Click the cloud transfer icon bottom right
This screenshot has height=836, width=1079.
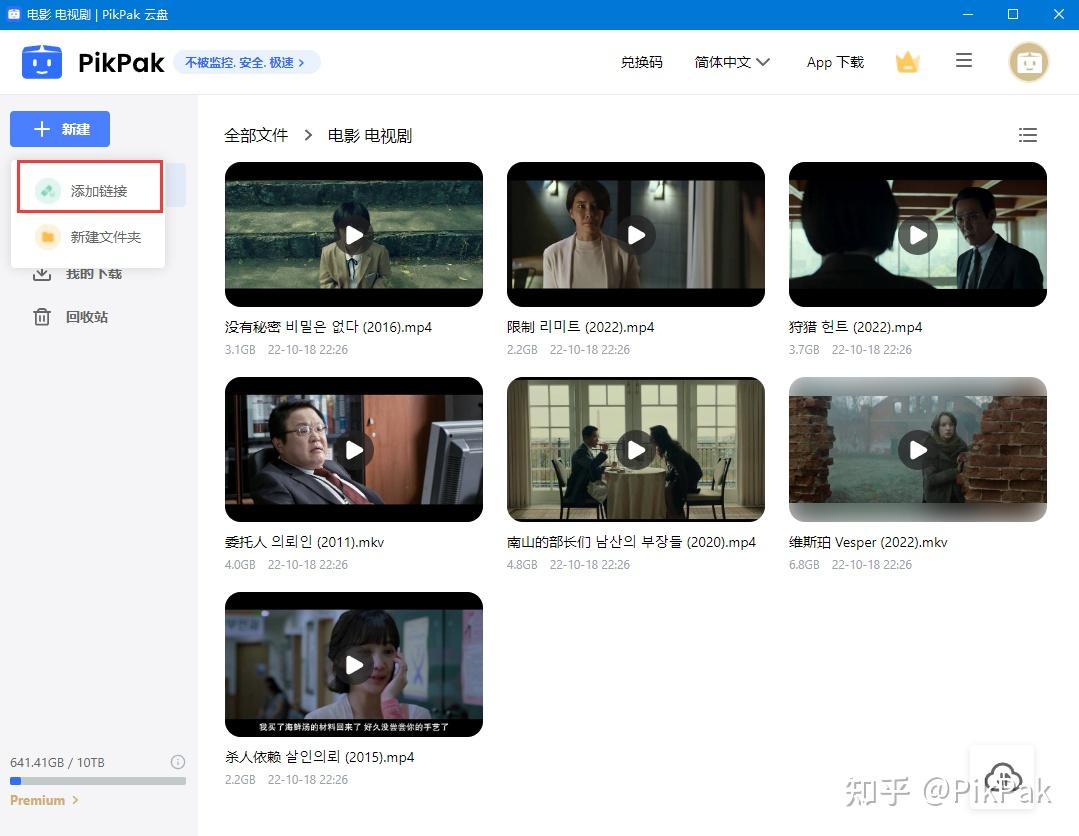click(x=1002, y=777)
